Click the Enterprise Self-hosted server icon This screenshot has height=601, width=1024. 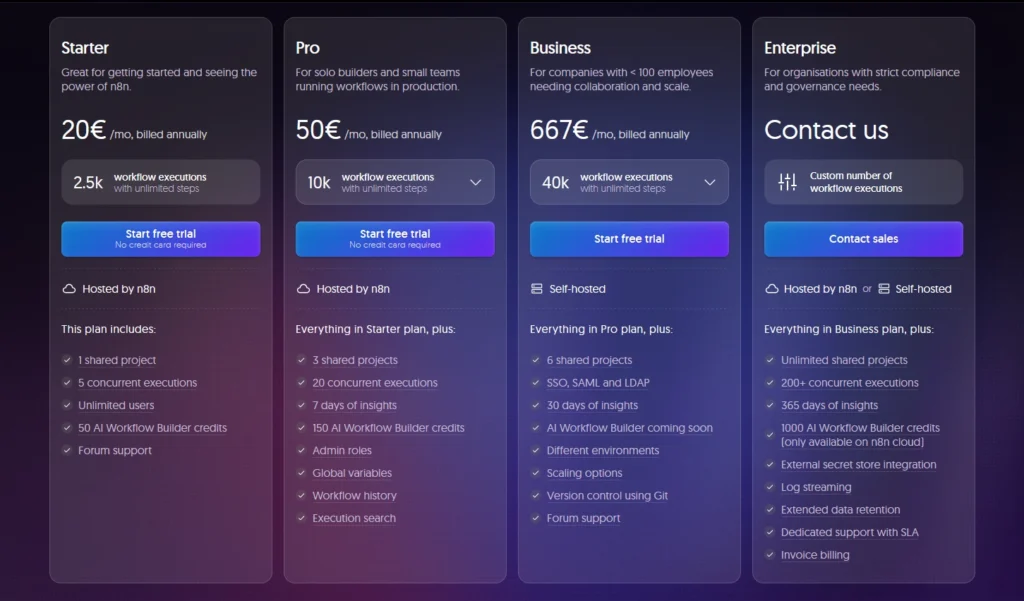click(x=883, y=289)
